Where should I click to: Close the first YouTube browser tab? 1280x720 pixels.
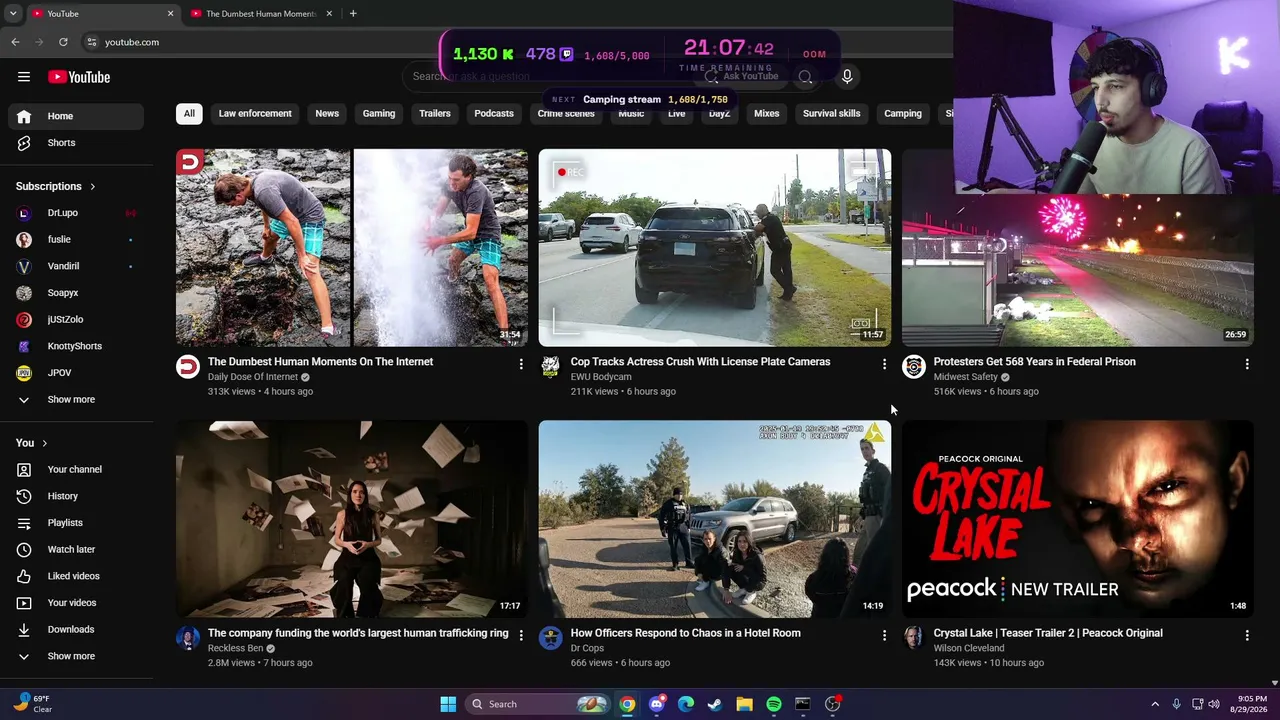pos(170,14)
